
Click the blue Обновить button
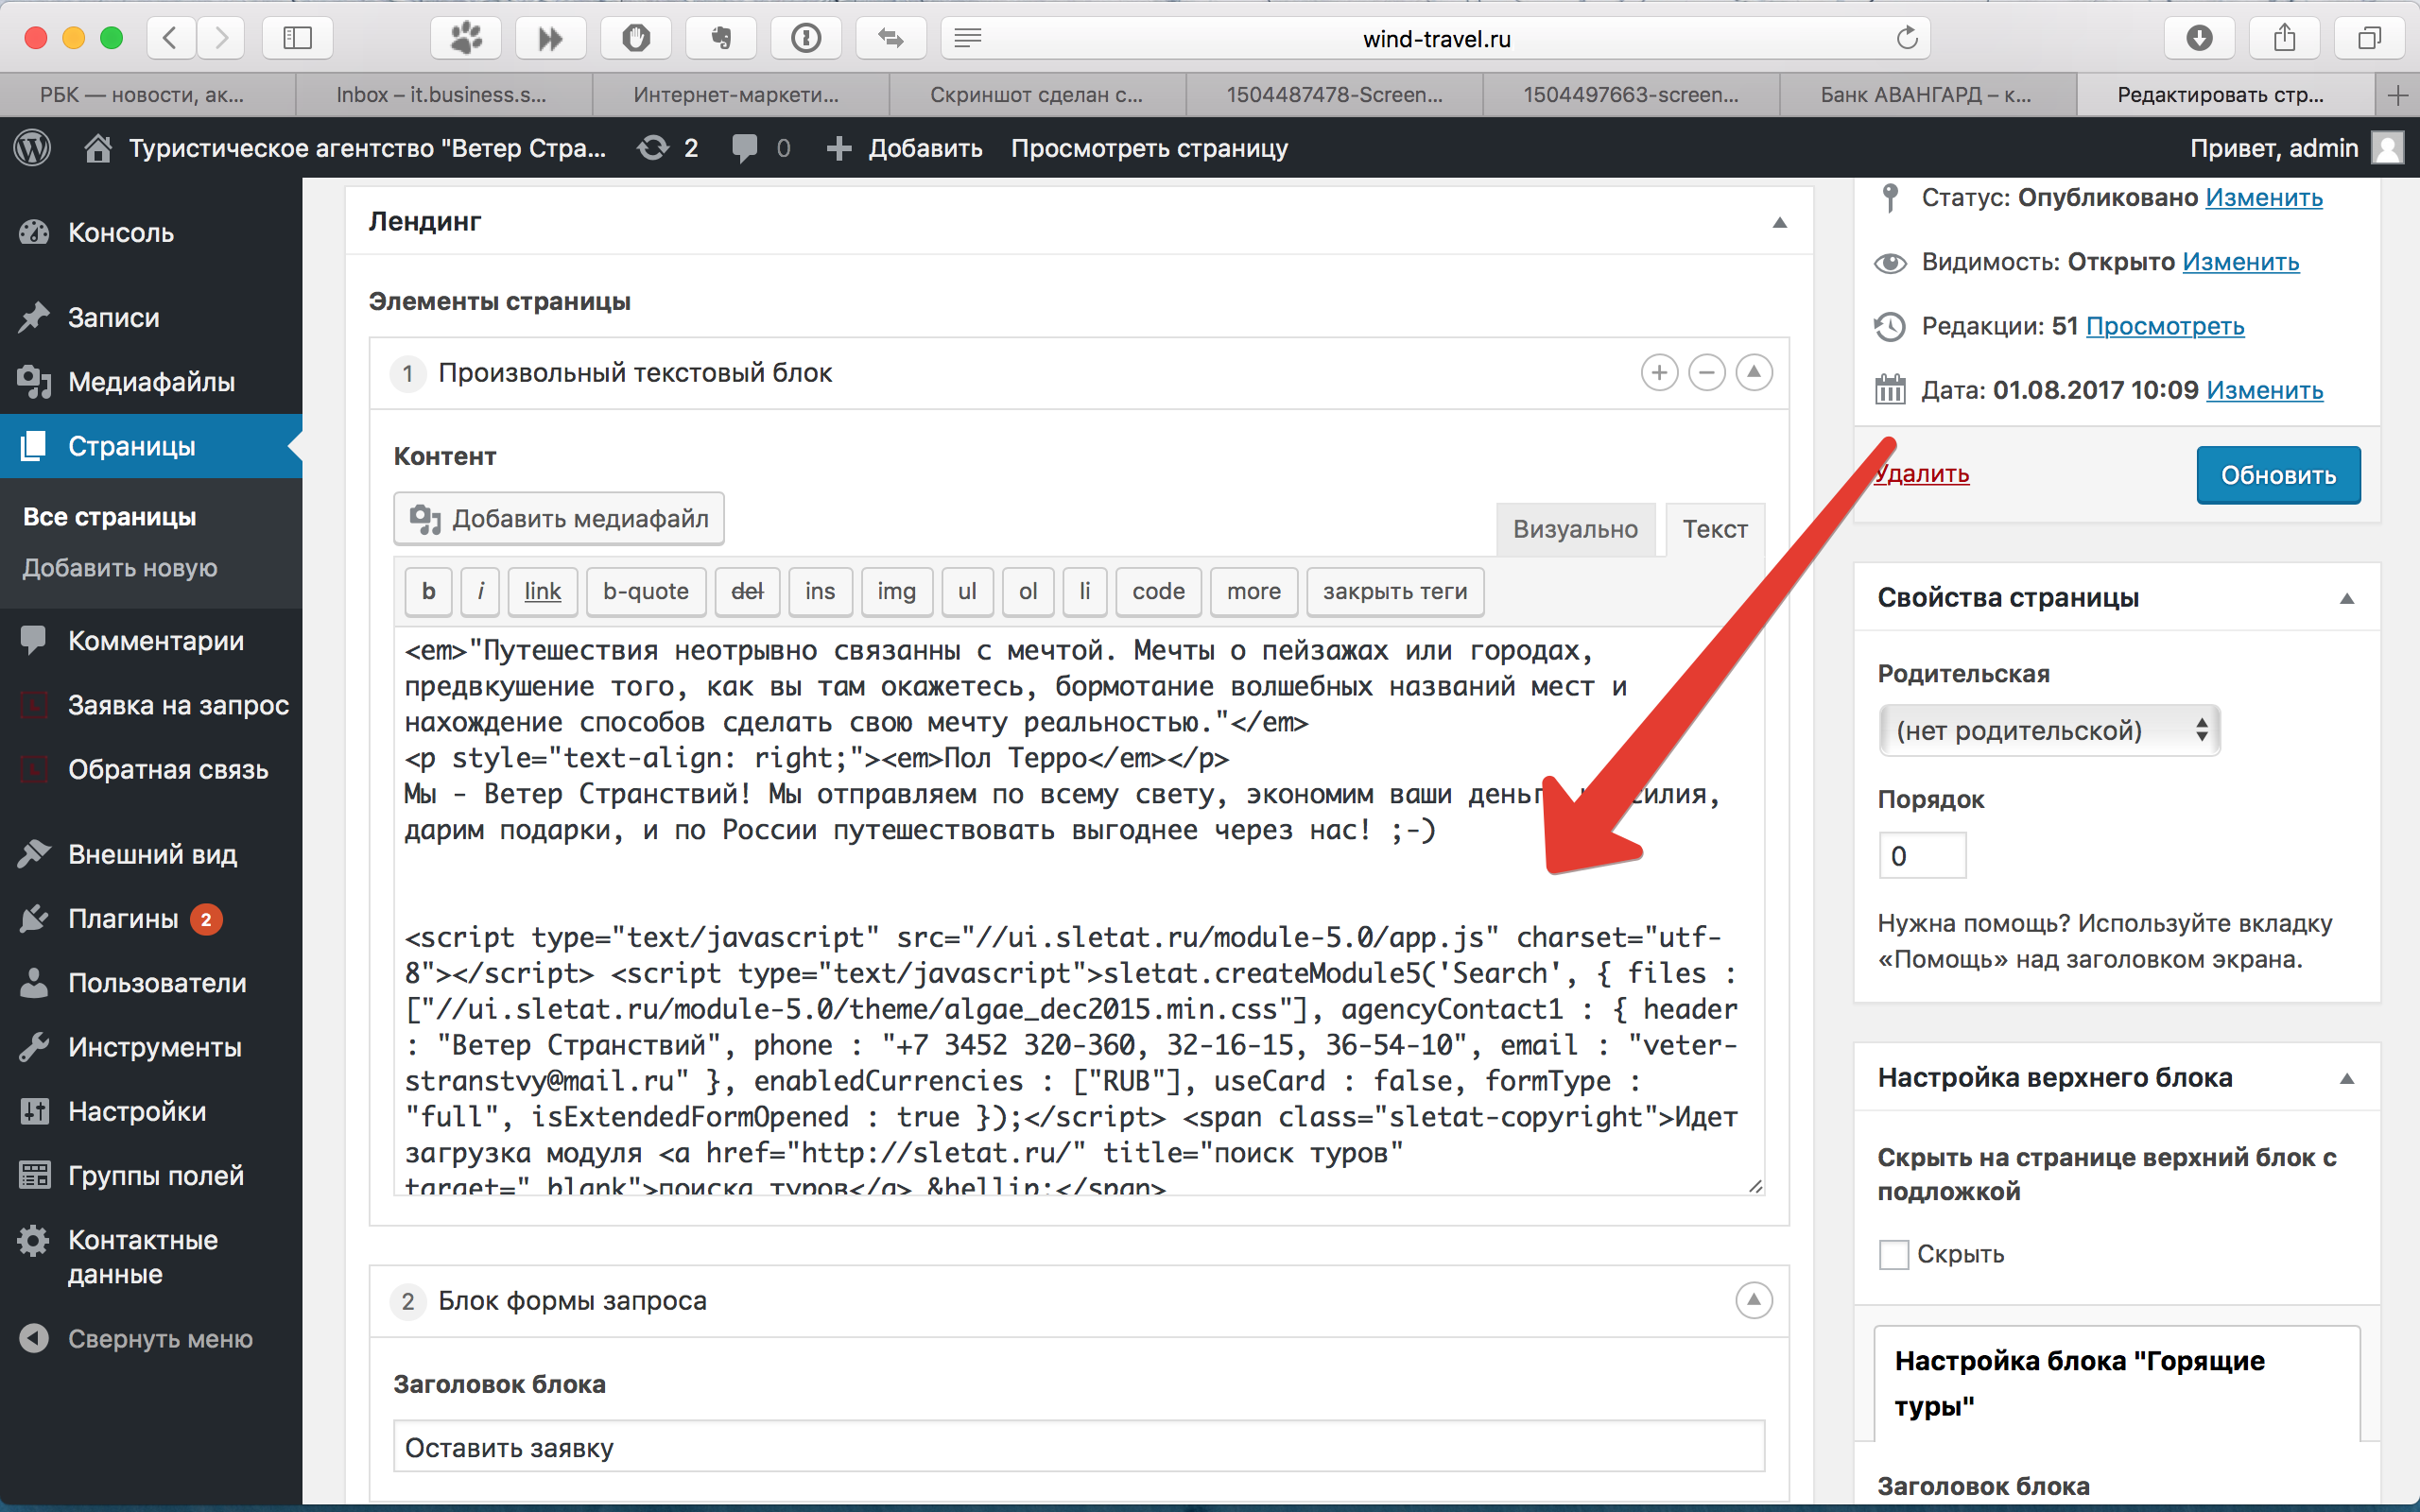pyautogui.click(x=2278, y=475)
